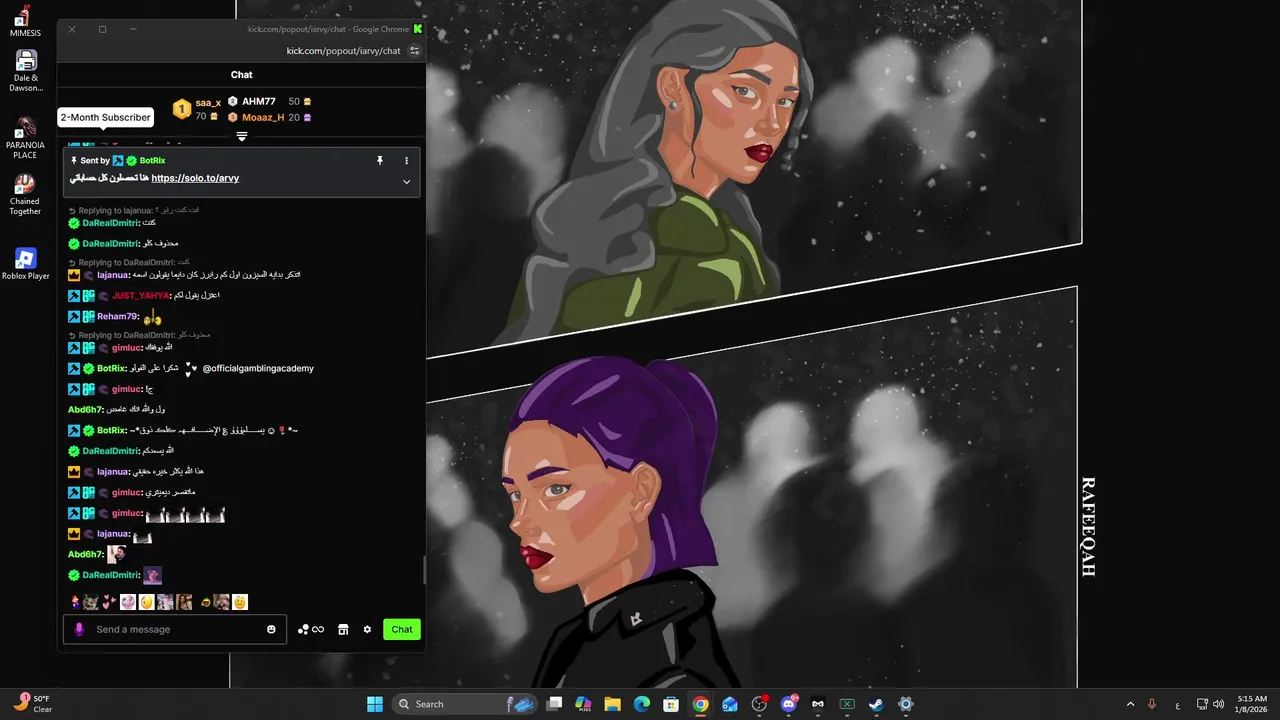Open Steam from the taskbar
Viewport: 1280px width, 720px height.
tap(876, 704)
